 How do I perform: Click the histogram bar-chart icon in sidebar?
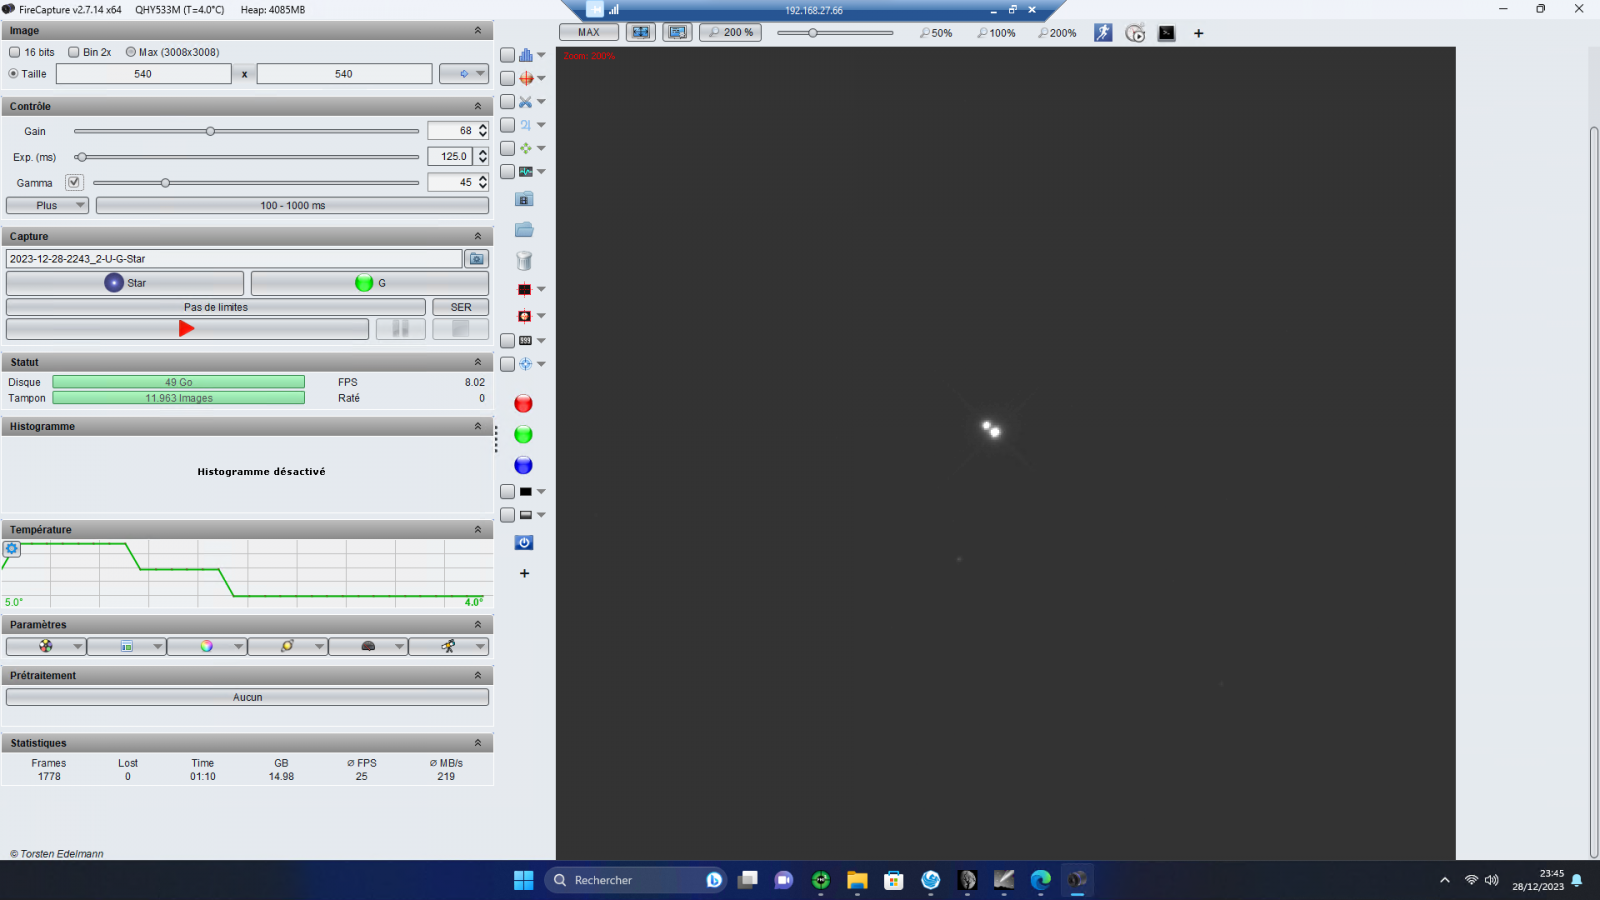(525, 55)
